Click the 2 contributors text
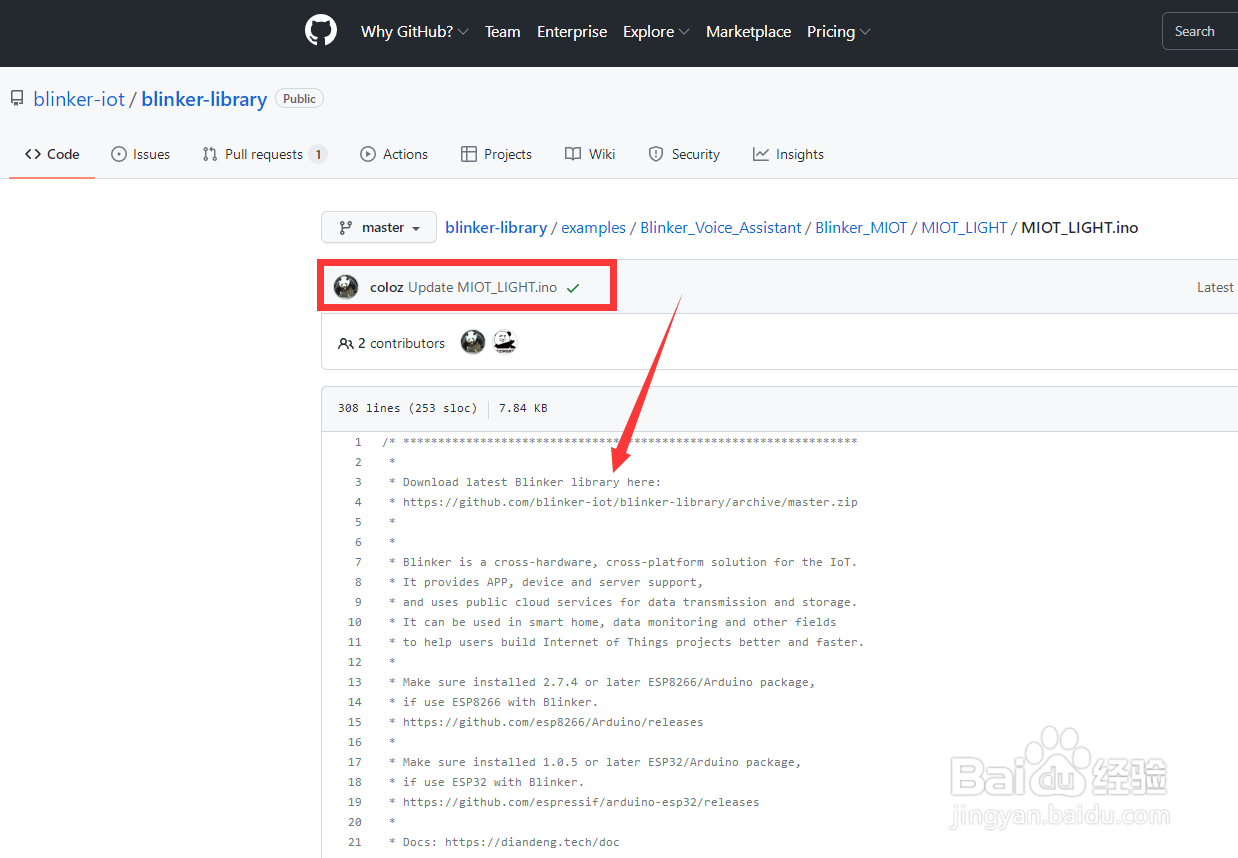The image size is (1238, 858). (x=401, y=343)
